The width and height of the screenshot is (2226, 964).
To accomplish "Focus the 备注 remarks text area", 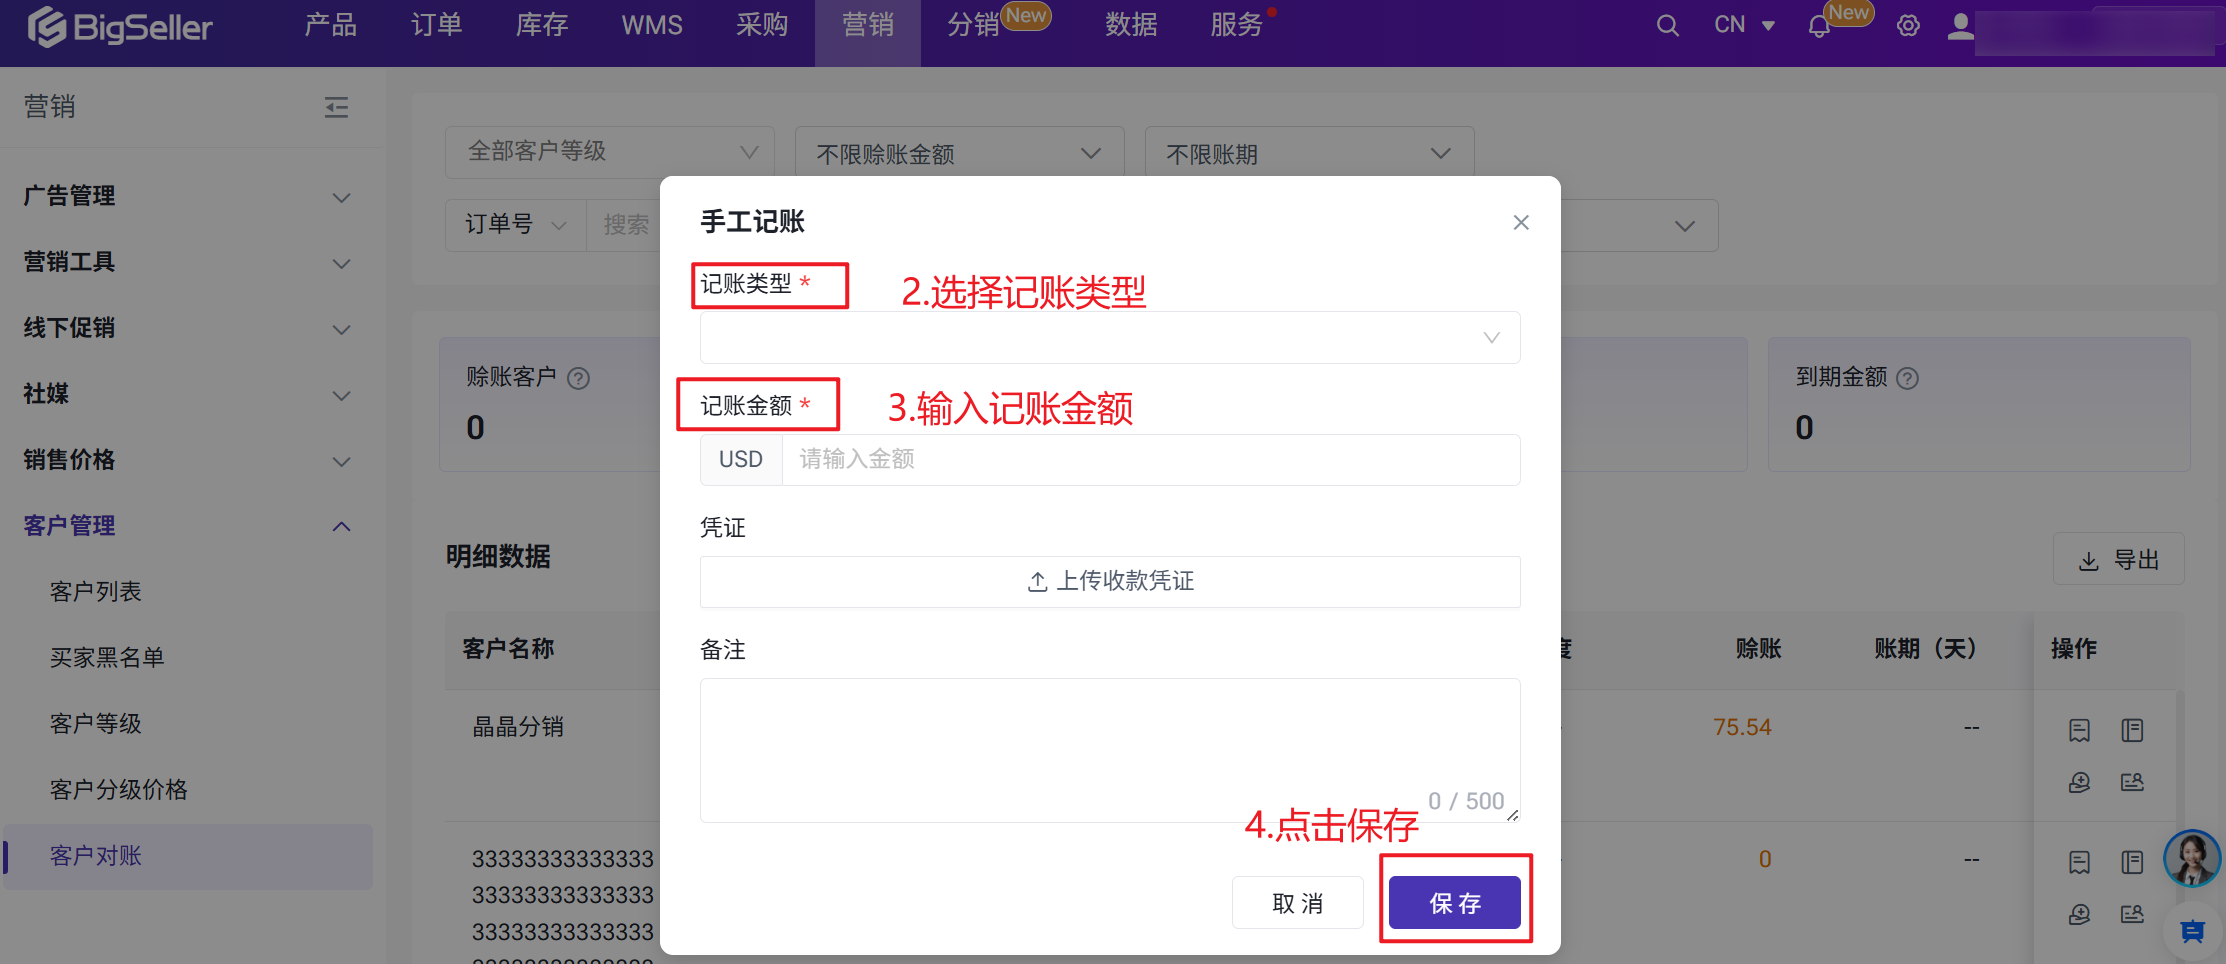I will click(1110, 751).
